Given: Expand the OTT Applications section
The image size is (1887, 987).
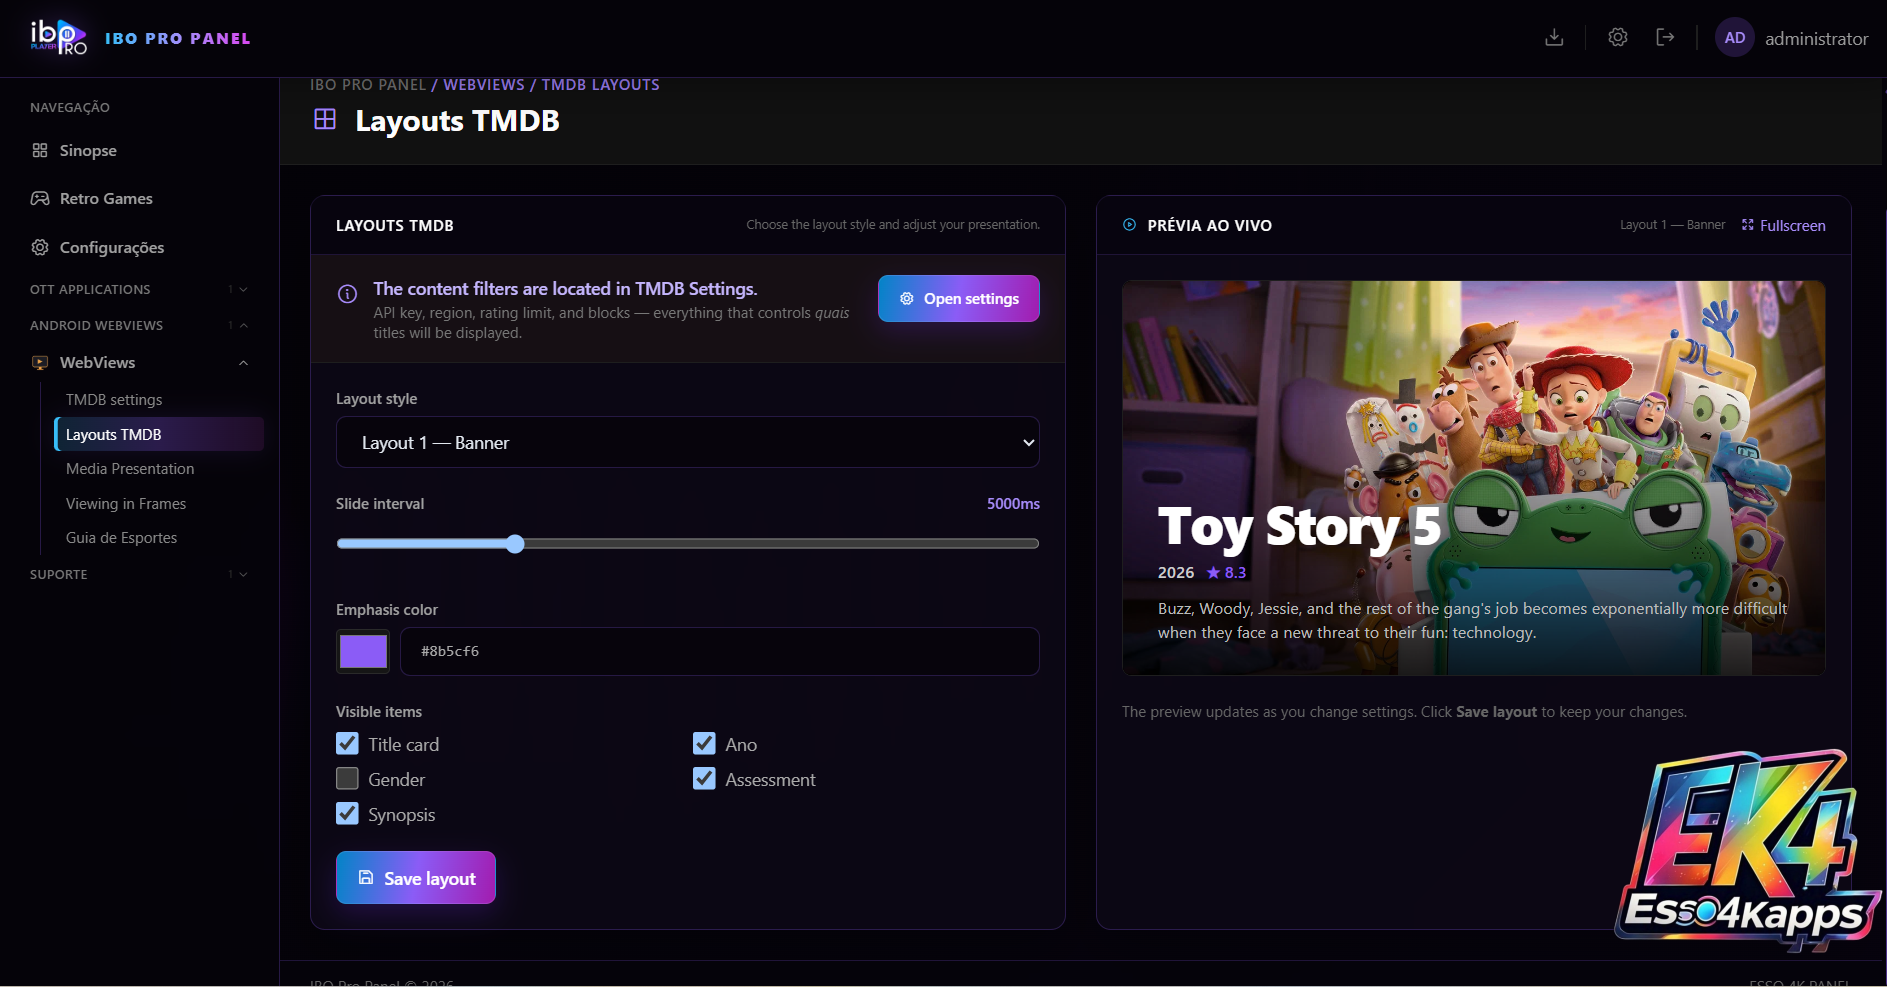Looking at the screenshot, I should pyautogui.click(x=139, y=289).
